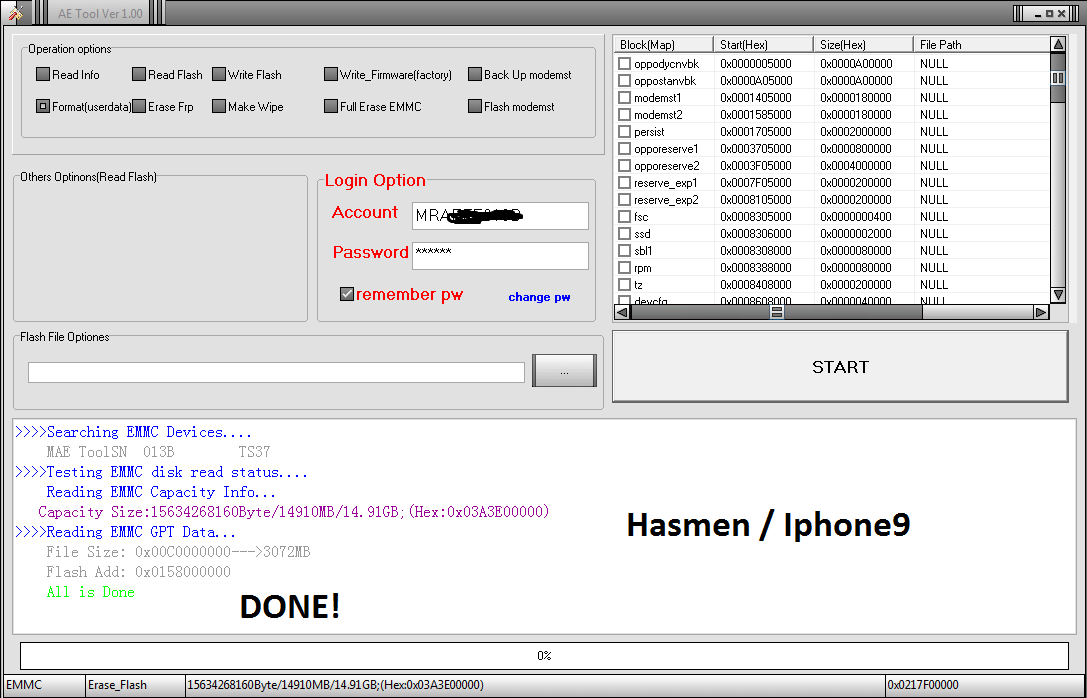
Task: Tick the Flash modemst checkbox
Action: click(475, 106)
